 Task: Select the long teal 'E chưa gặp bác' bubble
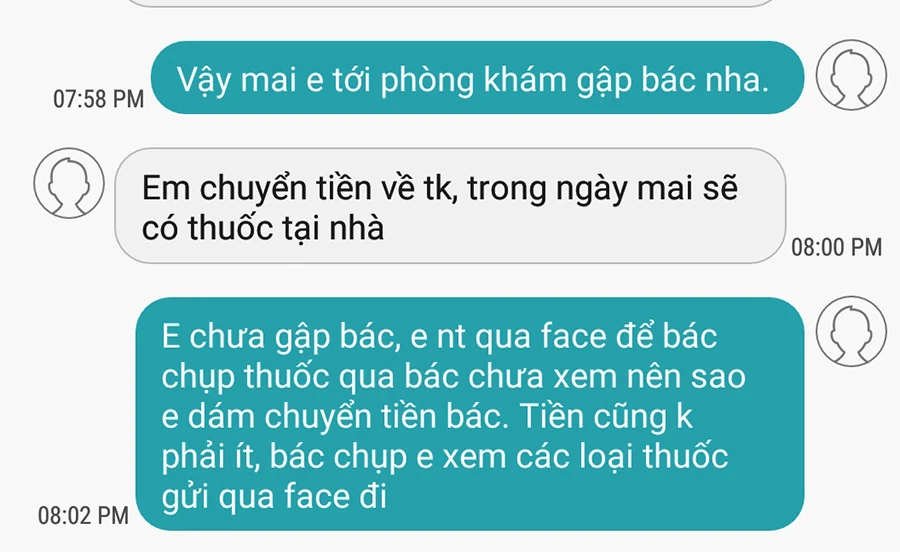click(470, 414)
